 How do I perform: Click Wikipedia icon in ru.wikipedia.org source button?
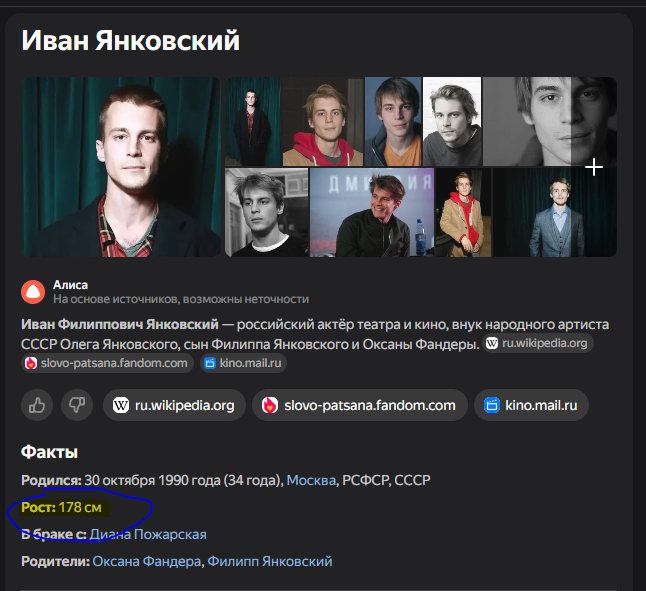121,405
